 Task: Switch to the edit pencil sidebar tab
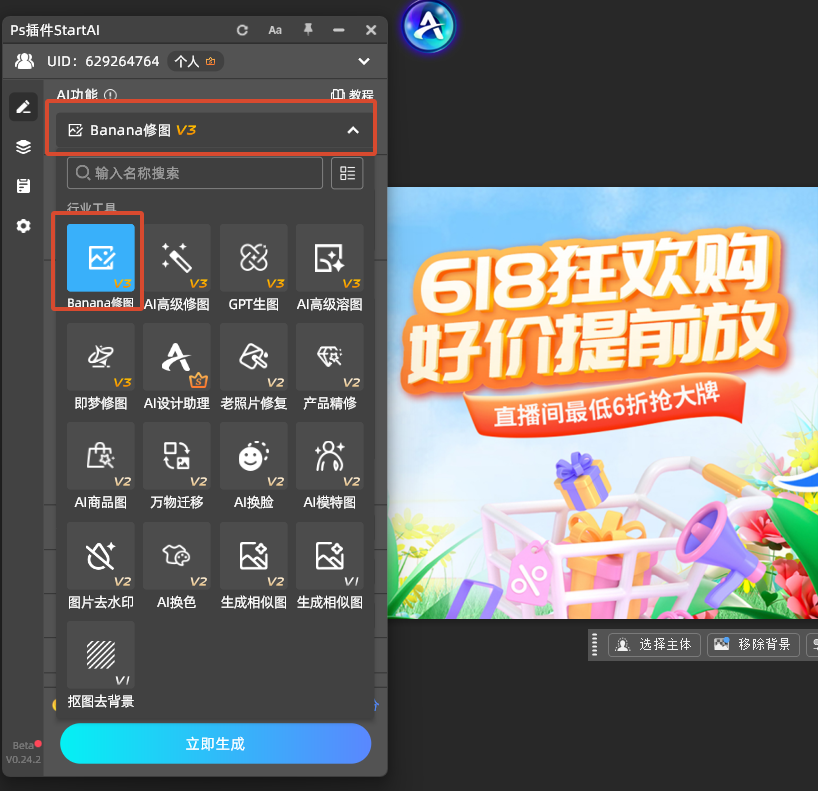point(23,107)
